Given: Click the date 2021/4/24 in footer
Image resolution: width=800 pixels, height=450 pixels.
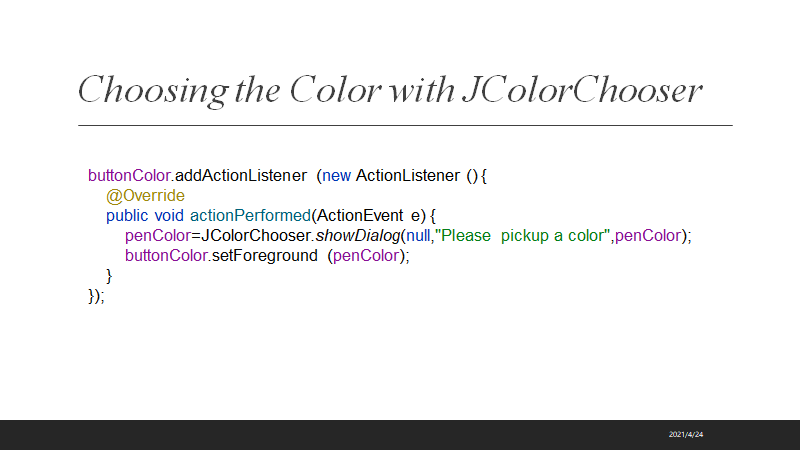Looking at the screenshot, I should (x=685, y=434).
